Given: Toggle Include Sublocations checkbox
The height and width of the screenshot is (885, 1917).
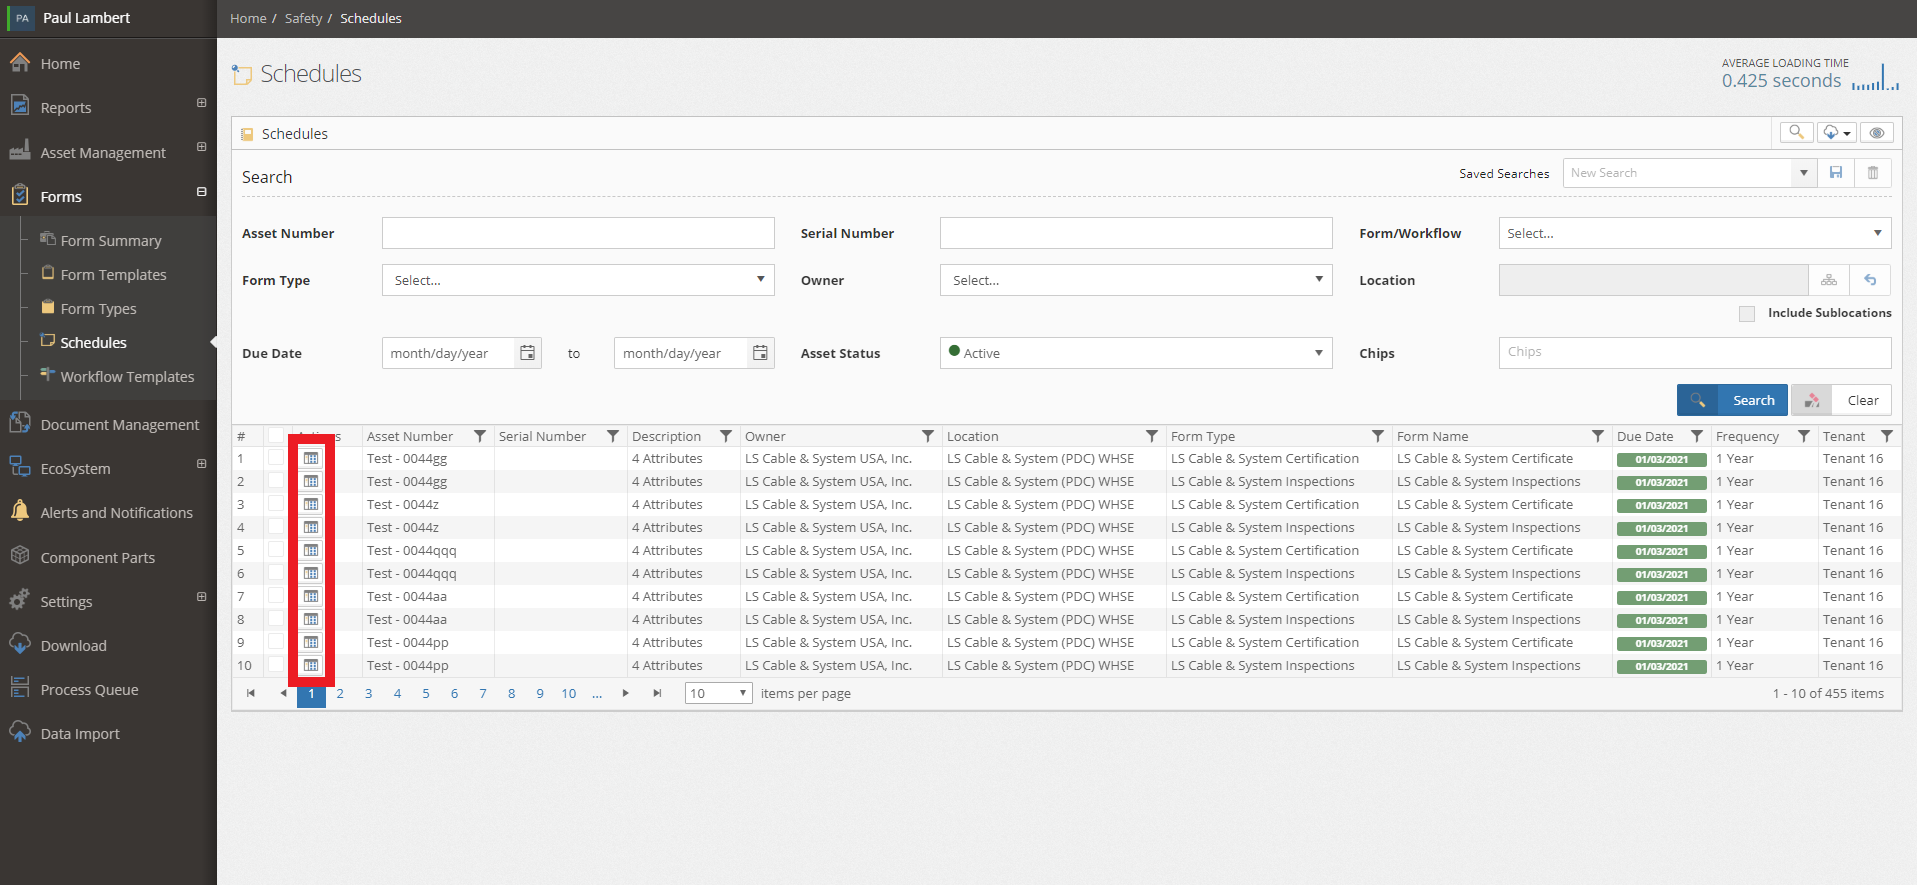Looking at the screenshot, I should point(1747,313).
